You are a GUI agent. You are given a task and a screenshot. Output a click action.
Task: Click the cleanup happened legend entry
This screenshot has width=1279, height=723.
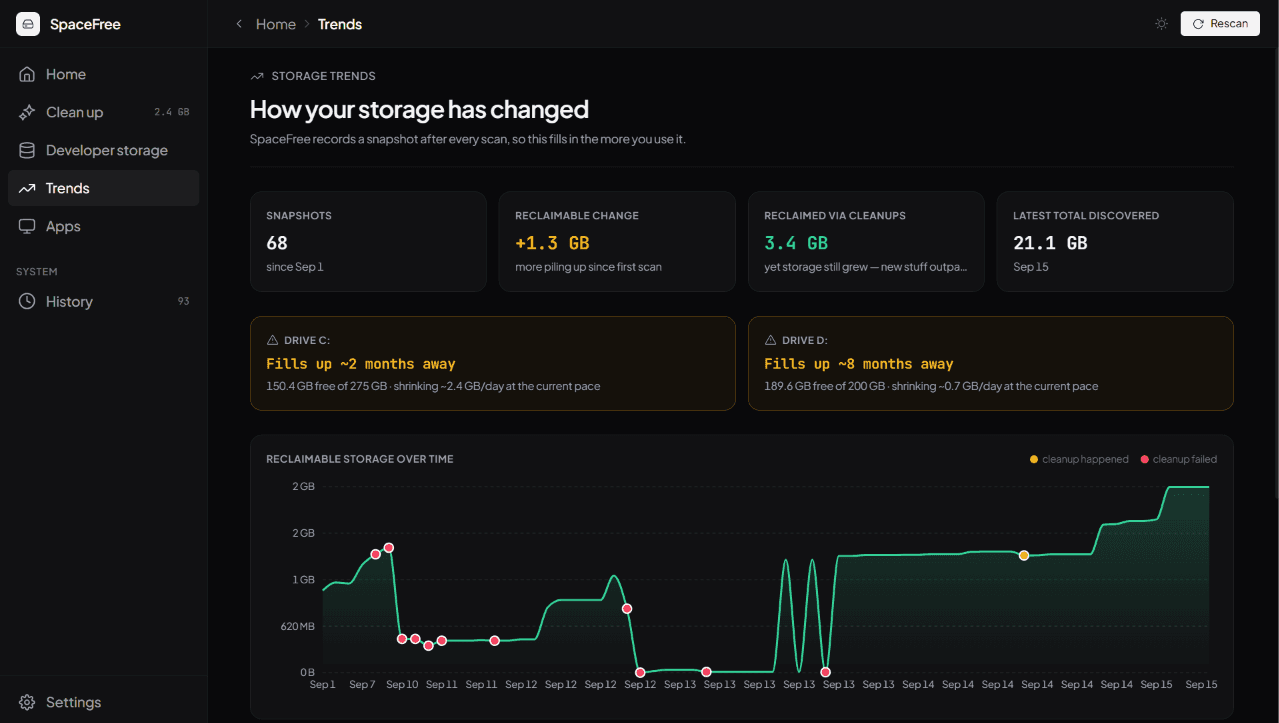1079,459
